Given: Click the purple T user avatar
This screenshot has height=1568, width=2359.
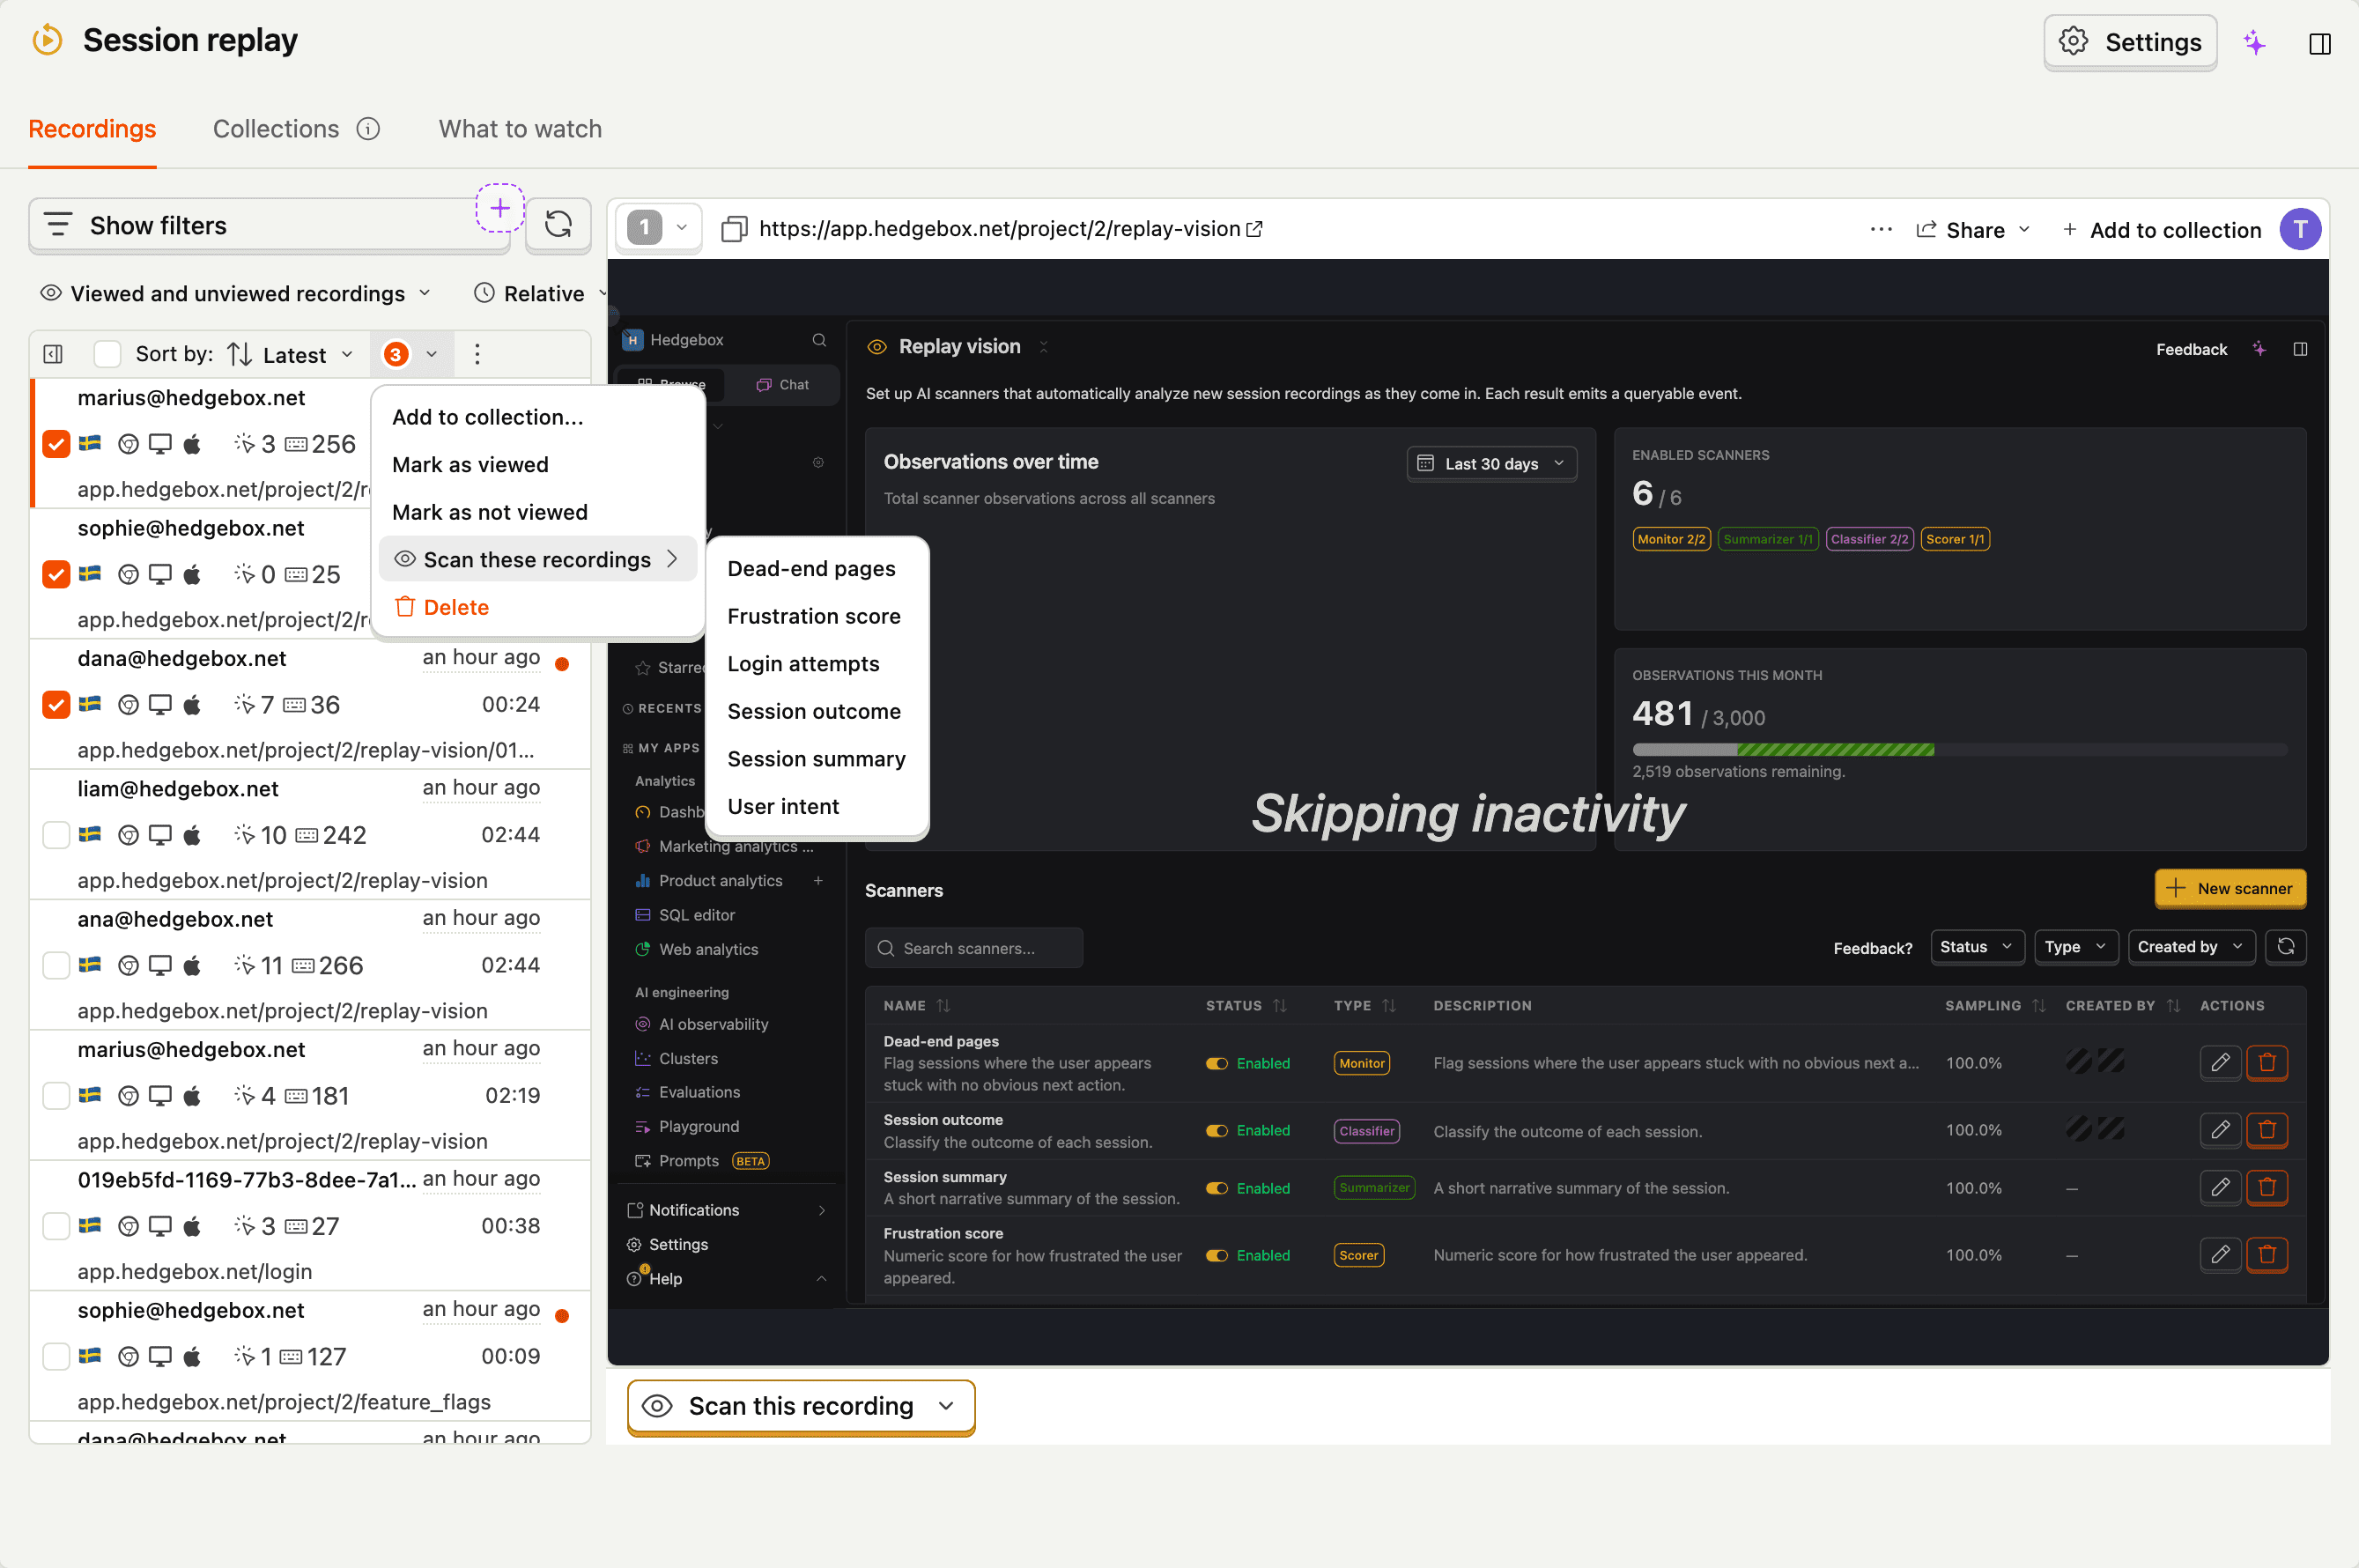Looking at the screenshot, I should pyautogui.click(x=2300, y=229).
